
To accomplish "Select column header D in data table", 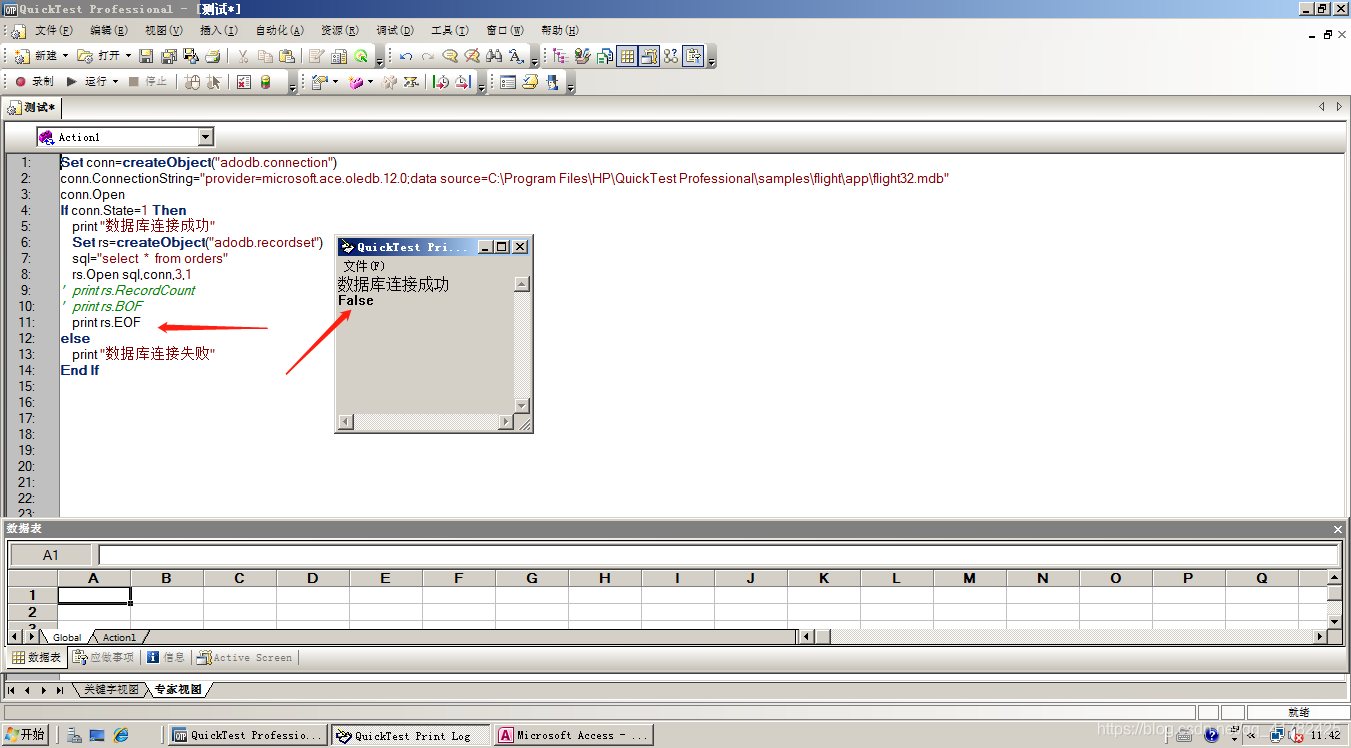I will click(313, 578).
